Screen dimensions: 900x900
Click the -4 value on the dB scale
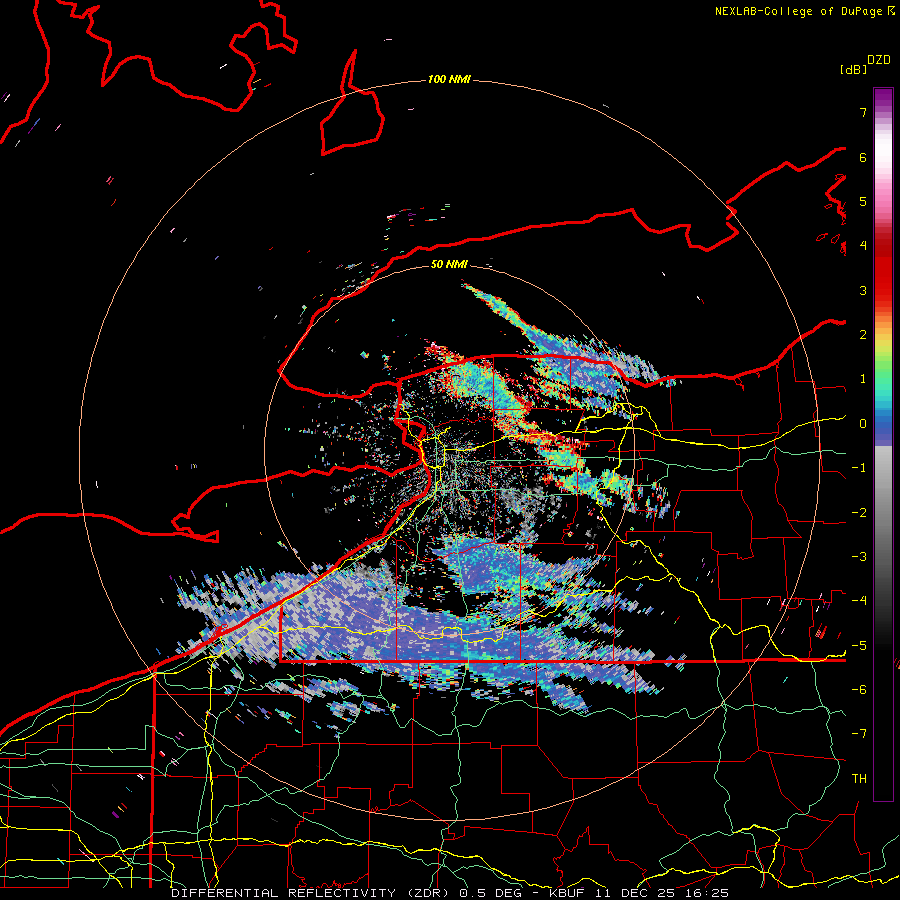[x=859, y=601]
